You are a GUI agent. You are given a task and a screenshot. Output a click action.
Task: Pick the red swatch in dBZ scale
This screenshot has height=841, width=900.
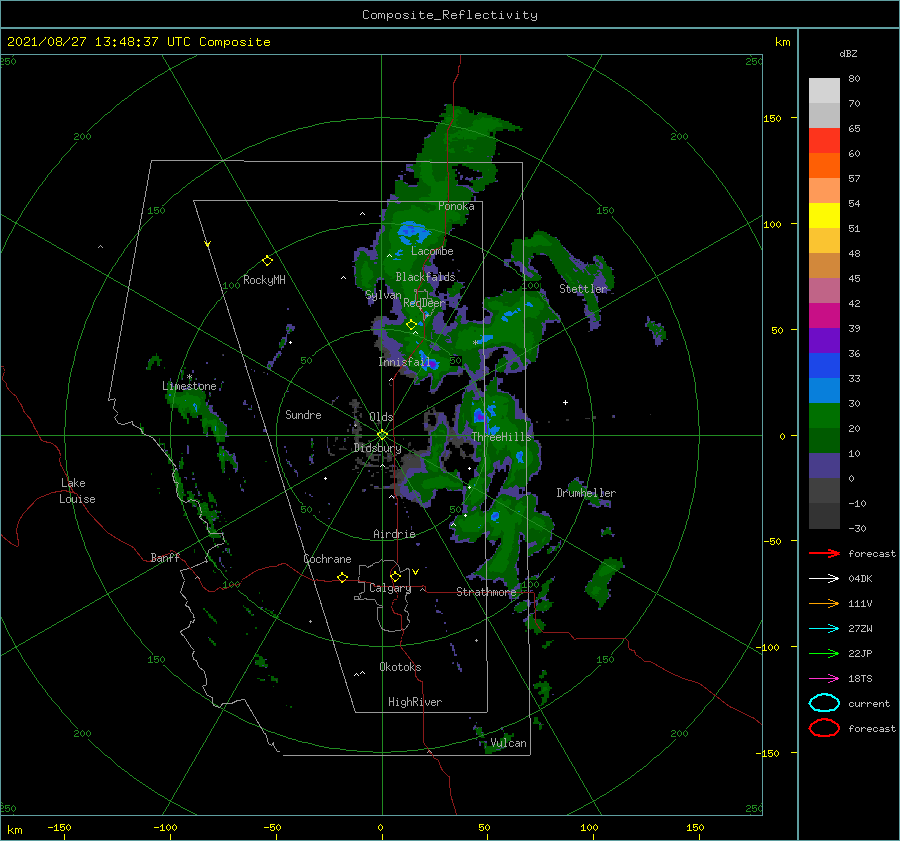(x=824, y=141)
